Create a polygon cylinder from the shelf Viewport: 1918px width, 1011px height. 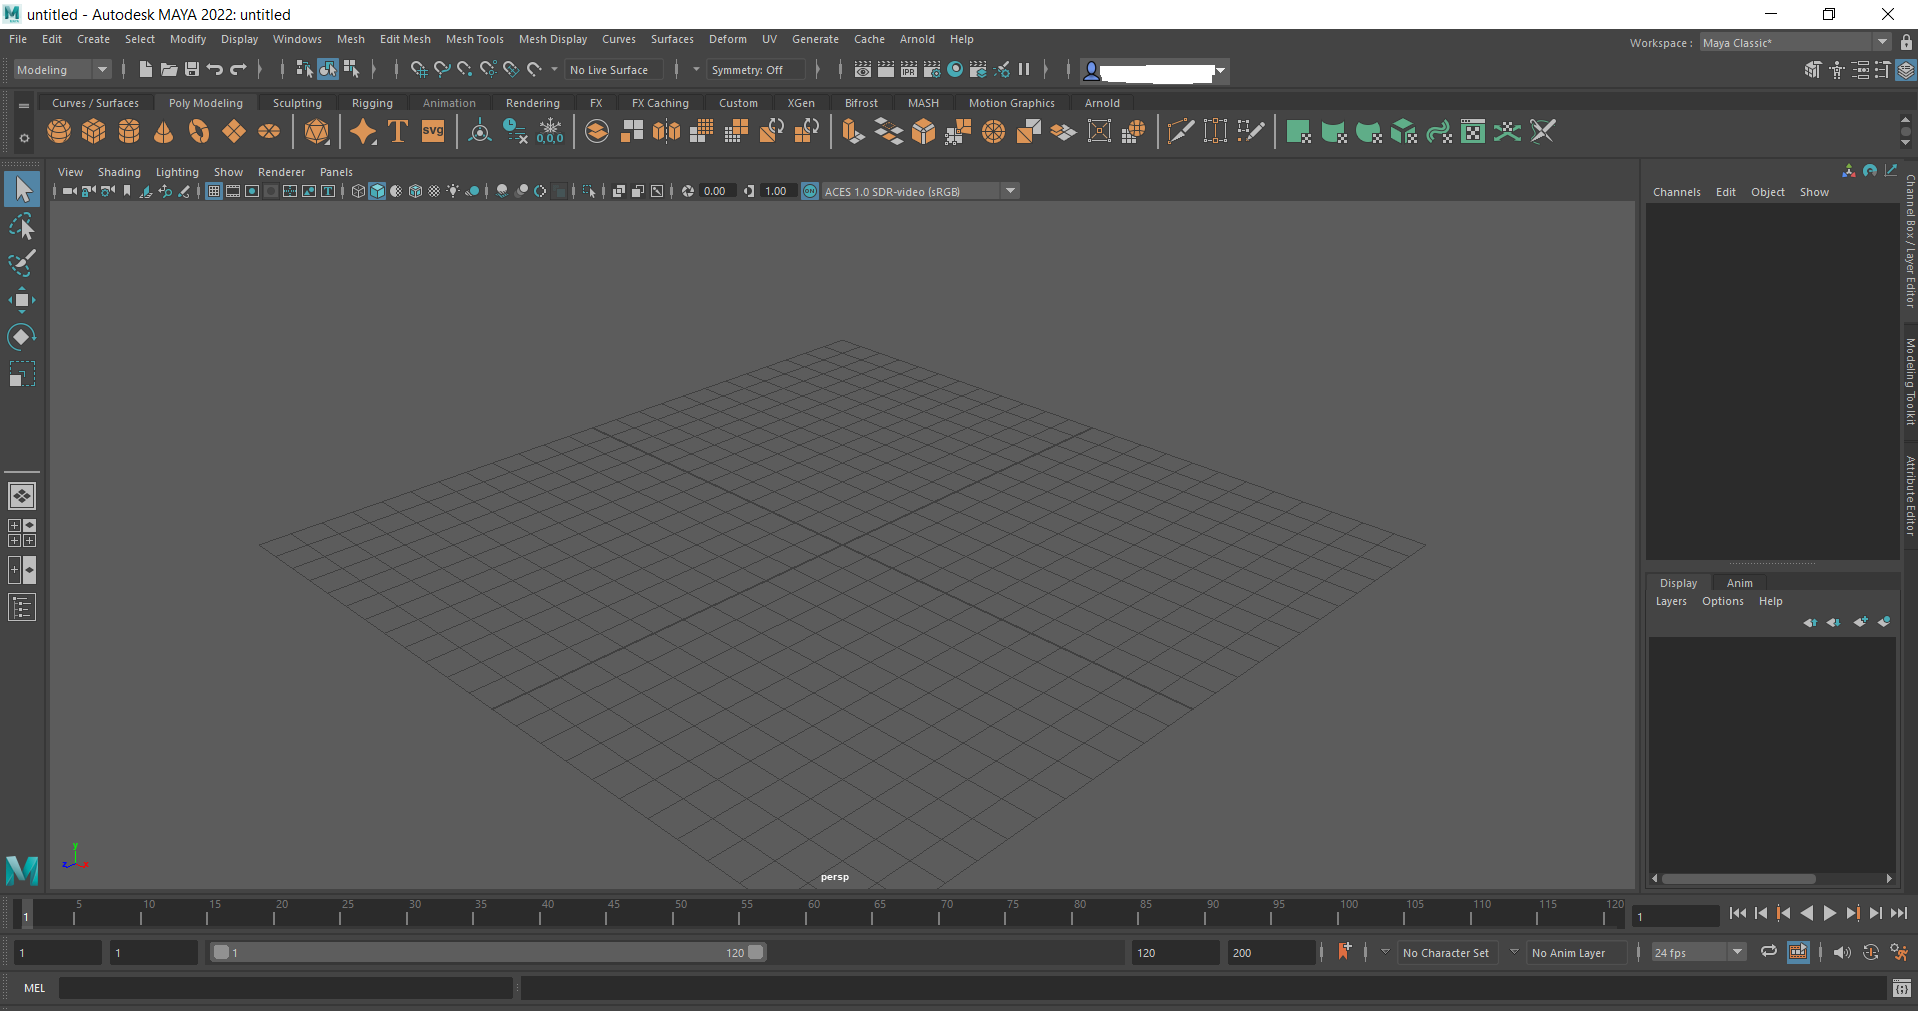click(129, 131)
